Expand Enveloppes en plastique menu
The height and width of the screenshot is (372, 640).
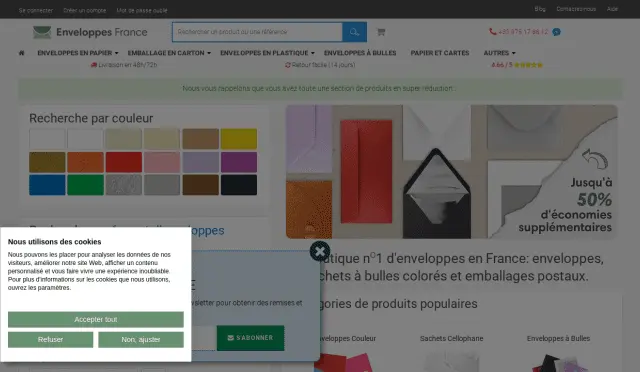267,53
